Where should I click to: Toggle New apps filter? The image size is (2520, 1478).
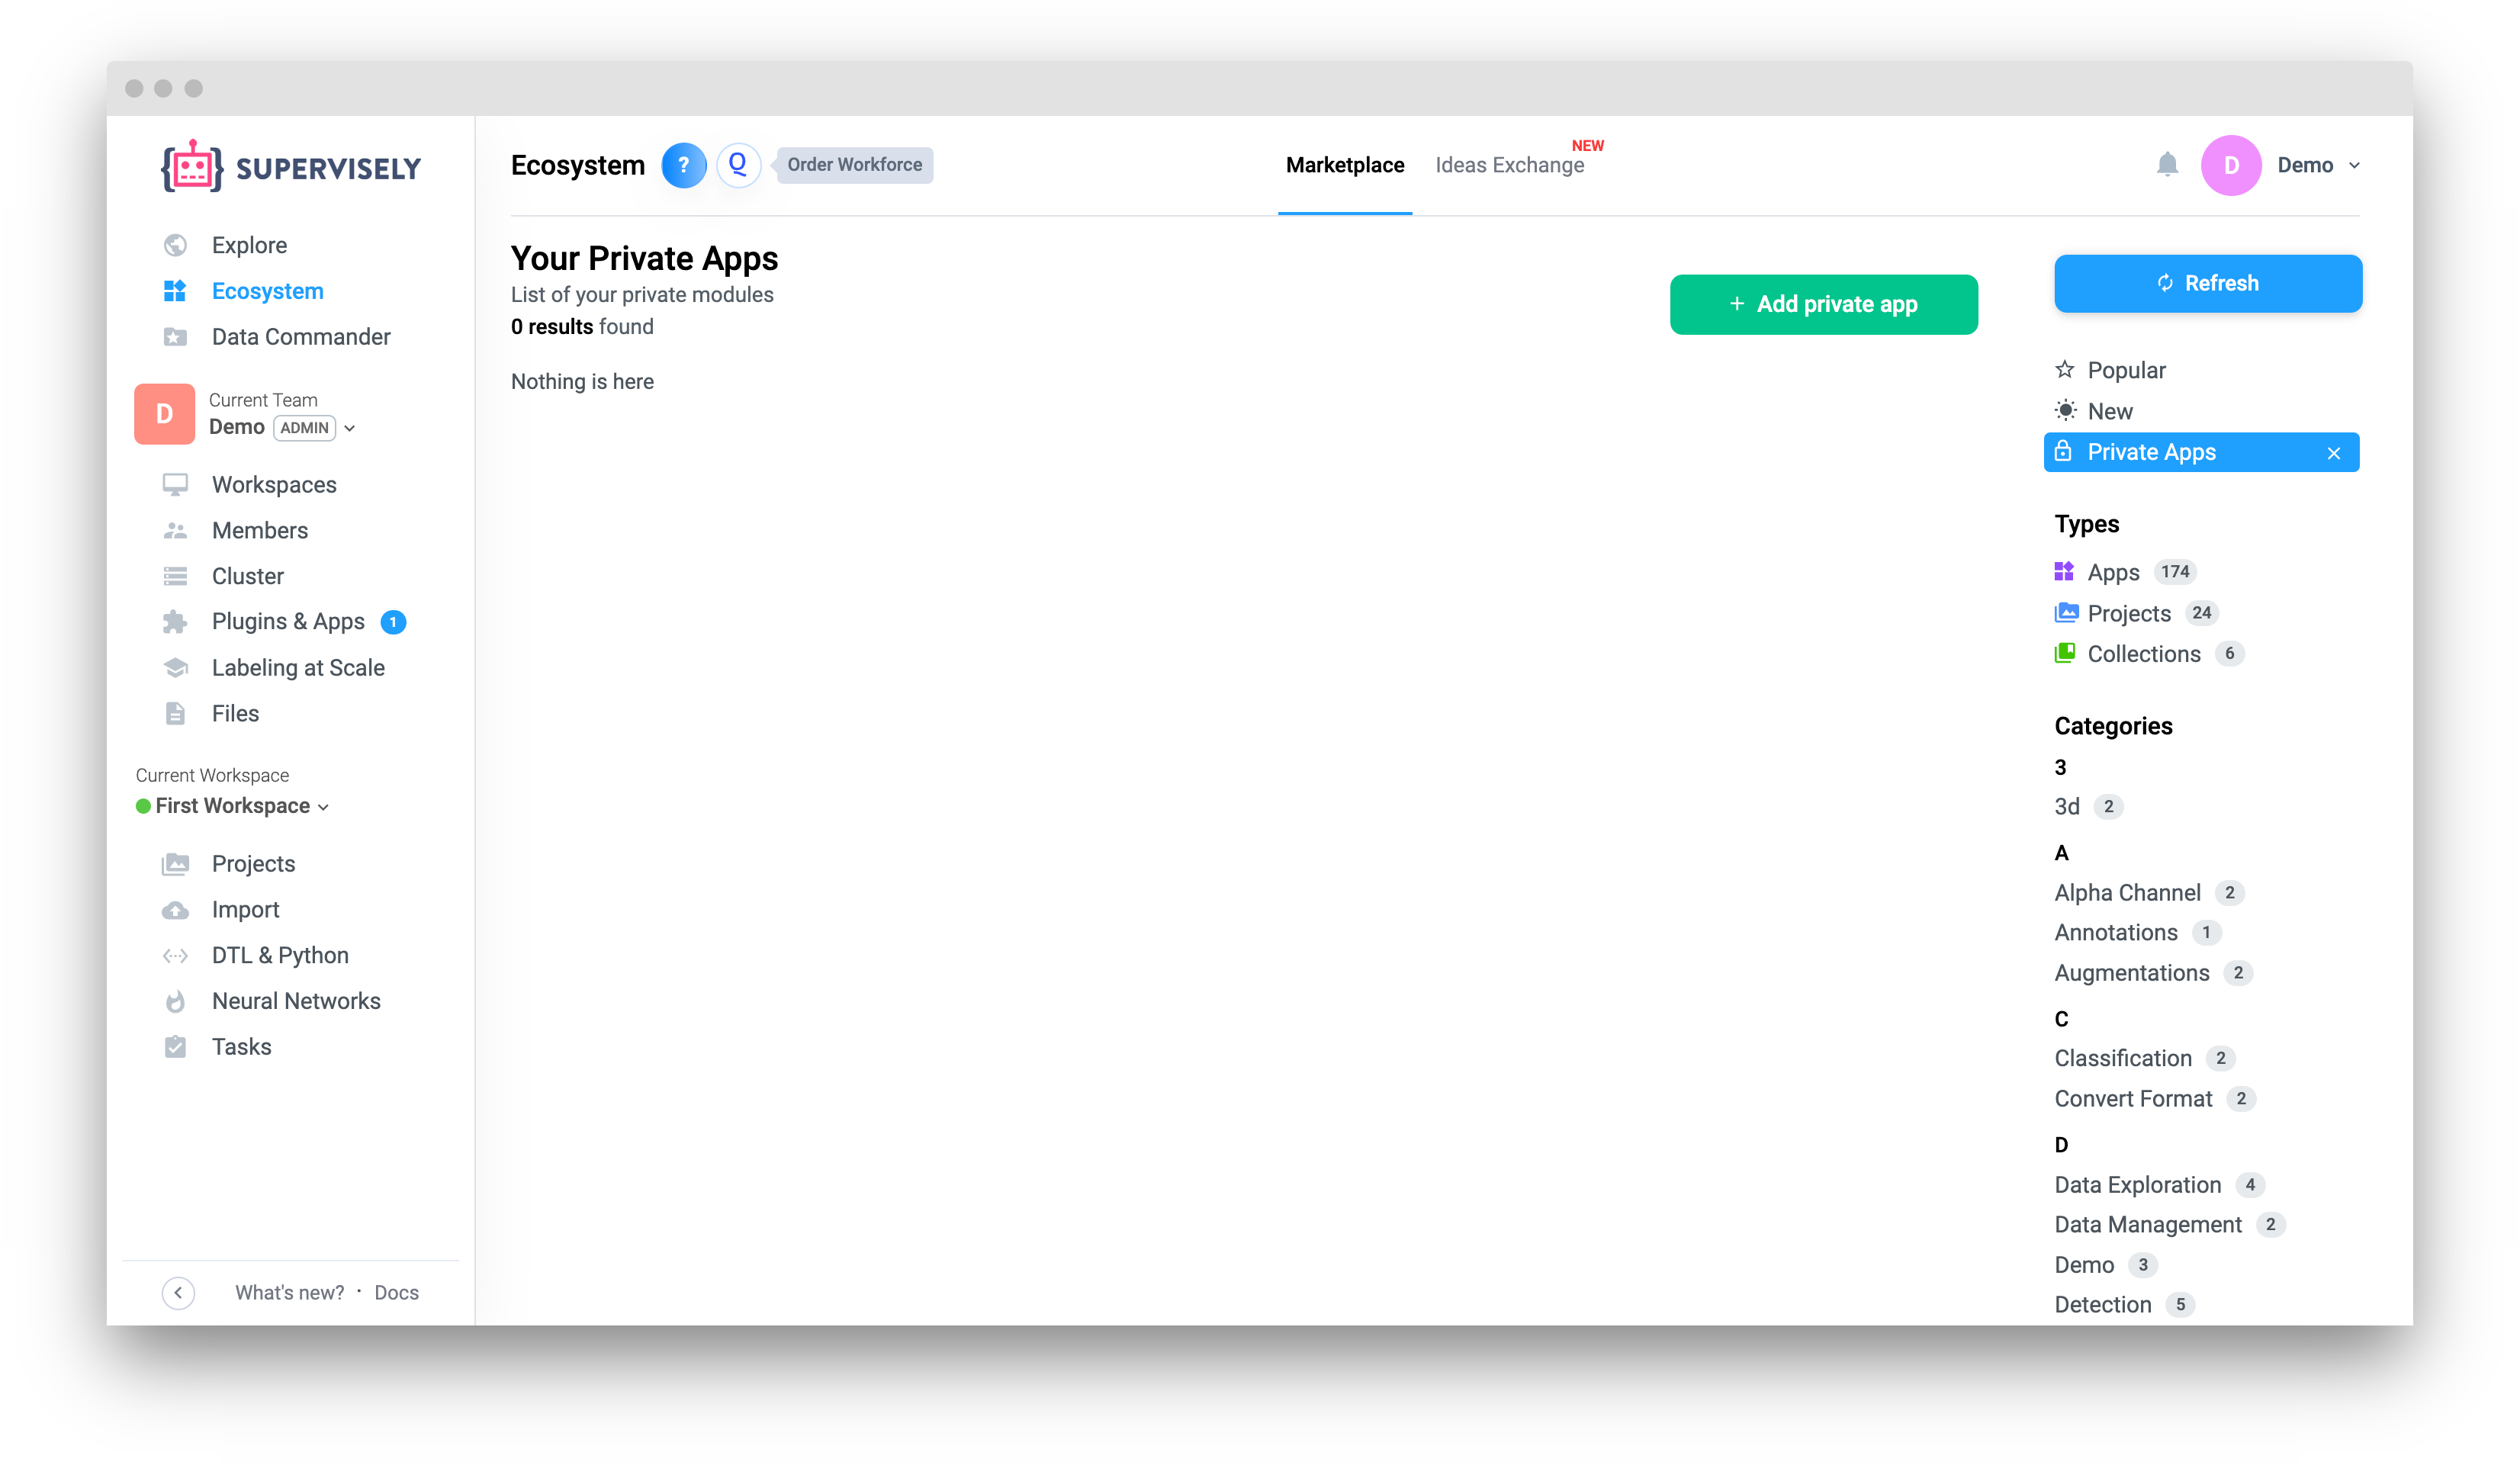pos(2108,410)
